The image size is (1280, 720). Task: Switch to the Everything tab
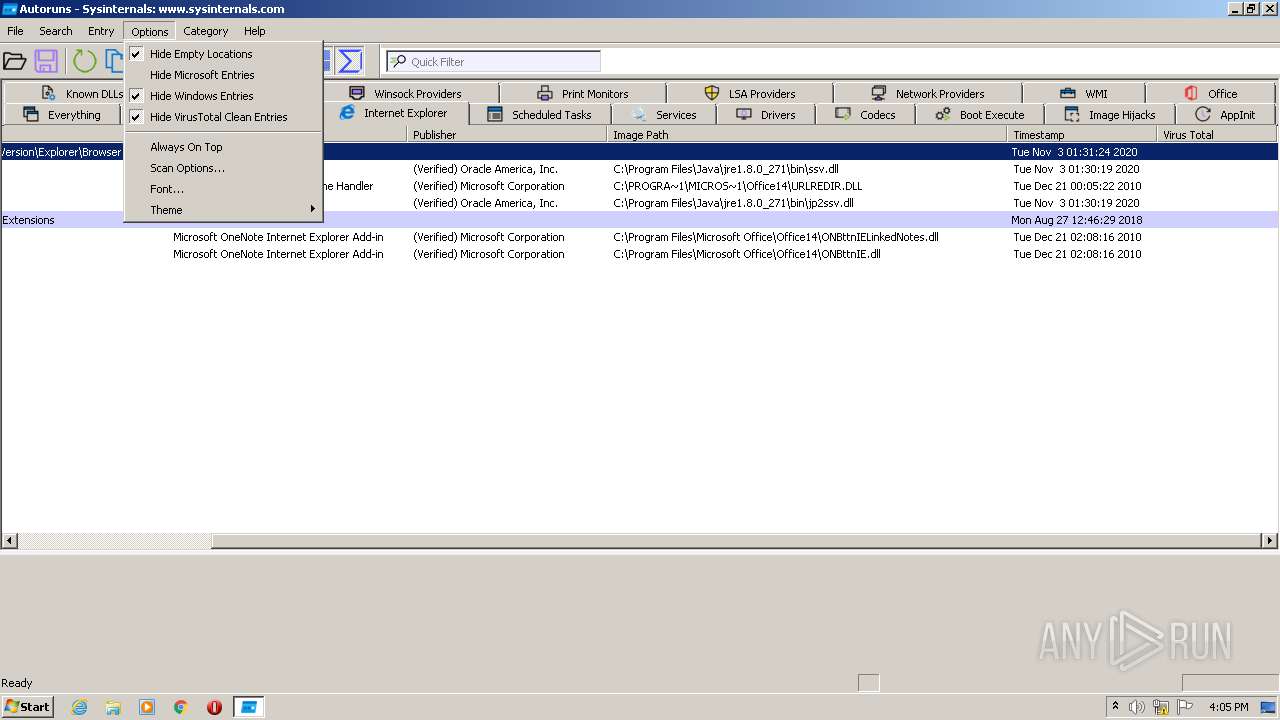62,115
